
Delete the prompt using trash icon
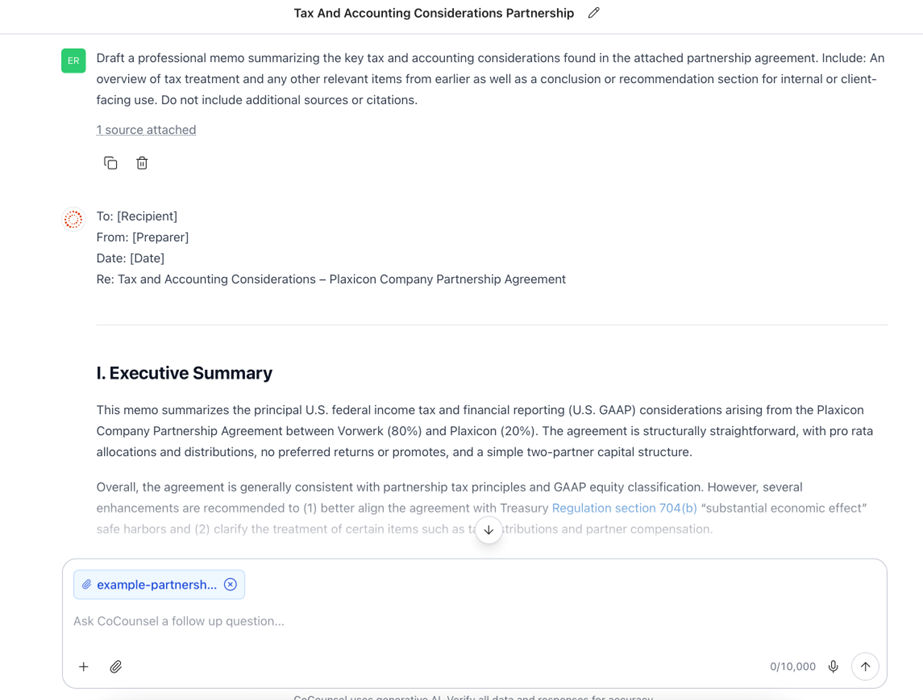point(142,163)
